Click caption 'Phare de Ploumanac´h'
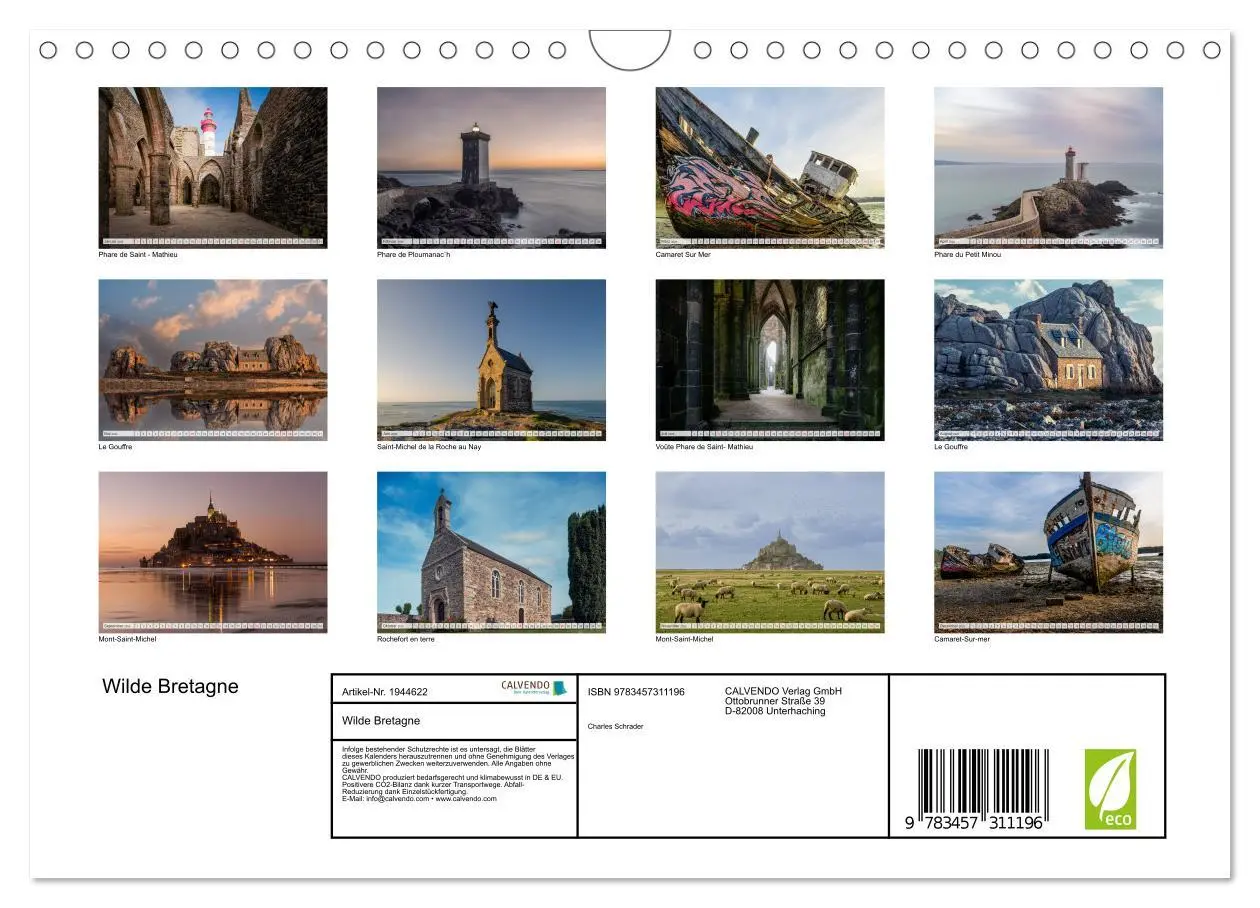Viewport: 1260px width, 908px height. (414, 255)
